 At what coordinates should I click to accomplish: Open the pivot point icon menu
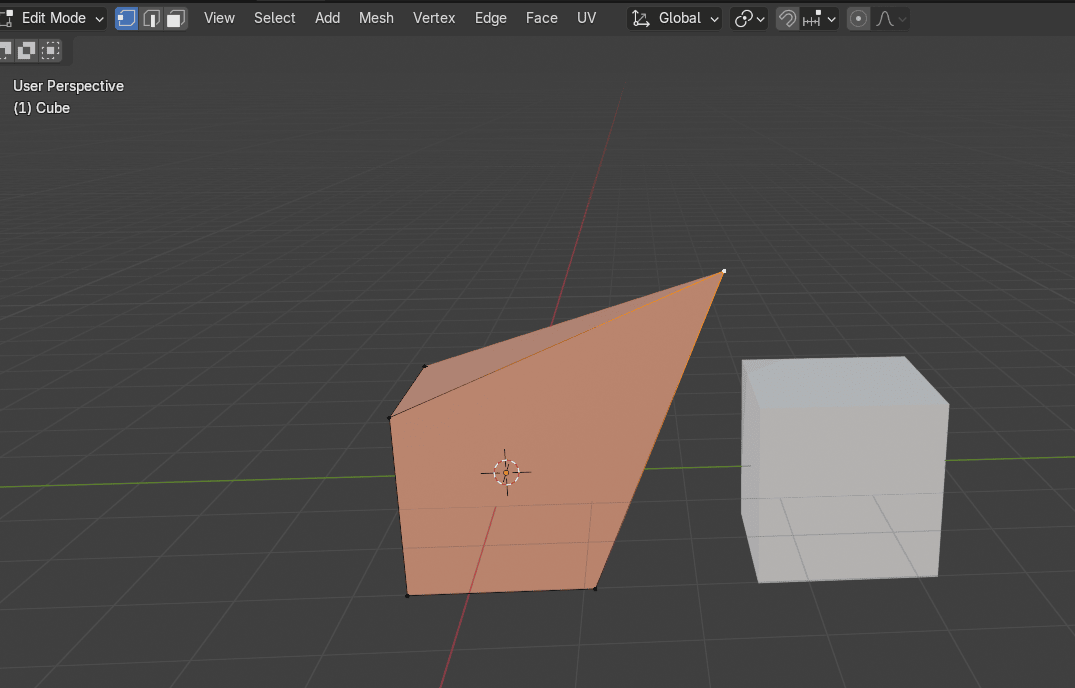749,18
